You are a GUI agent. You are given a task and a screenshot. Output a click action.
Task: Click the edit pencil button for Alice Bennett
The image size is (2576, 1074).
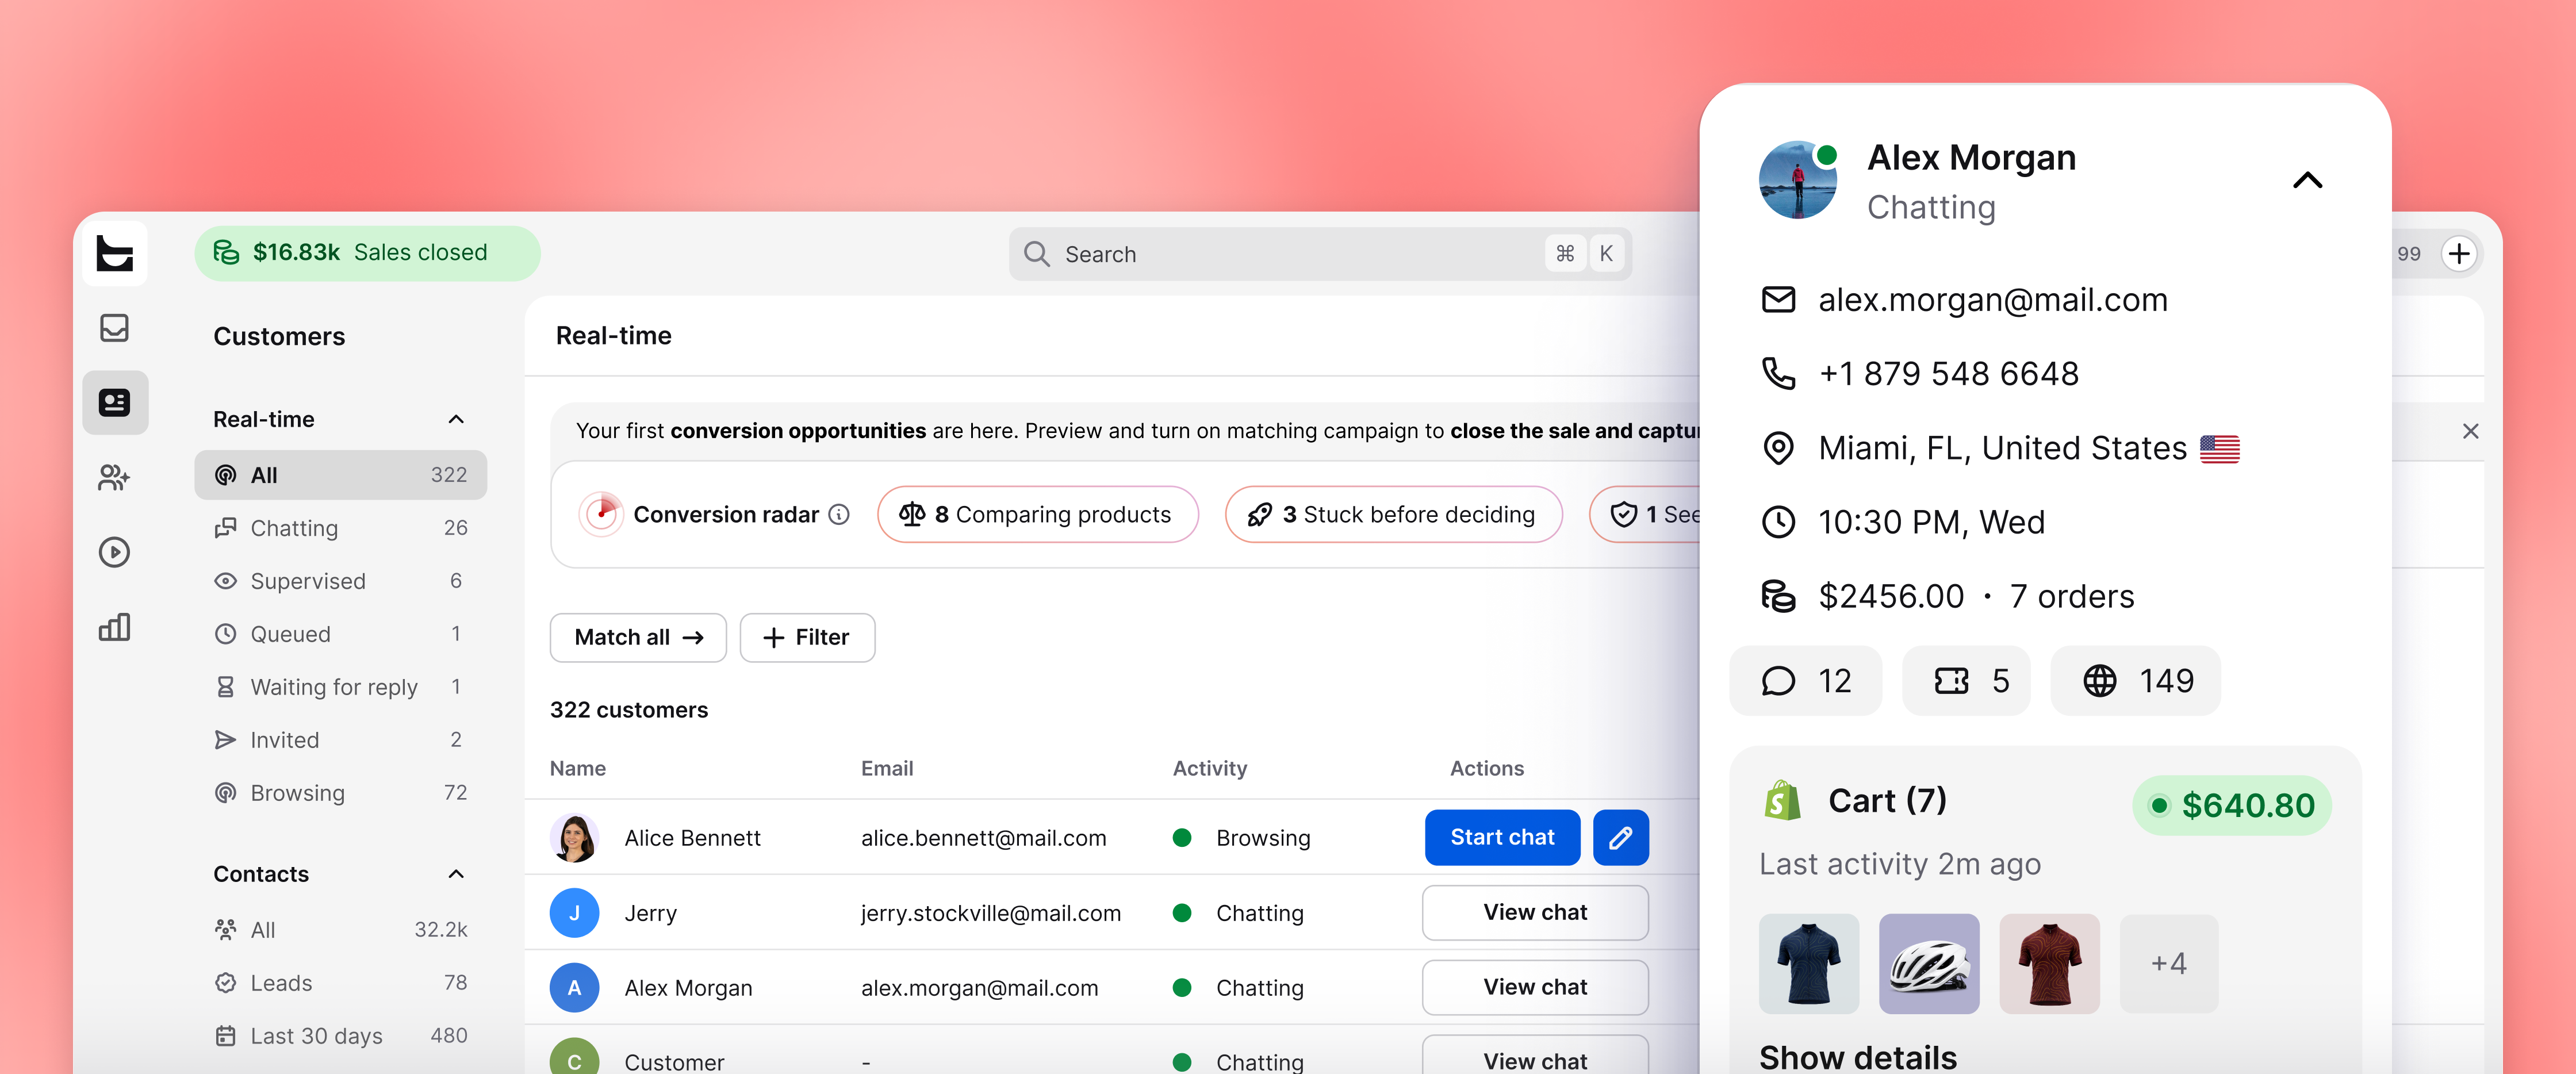point(1620,837)
